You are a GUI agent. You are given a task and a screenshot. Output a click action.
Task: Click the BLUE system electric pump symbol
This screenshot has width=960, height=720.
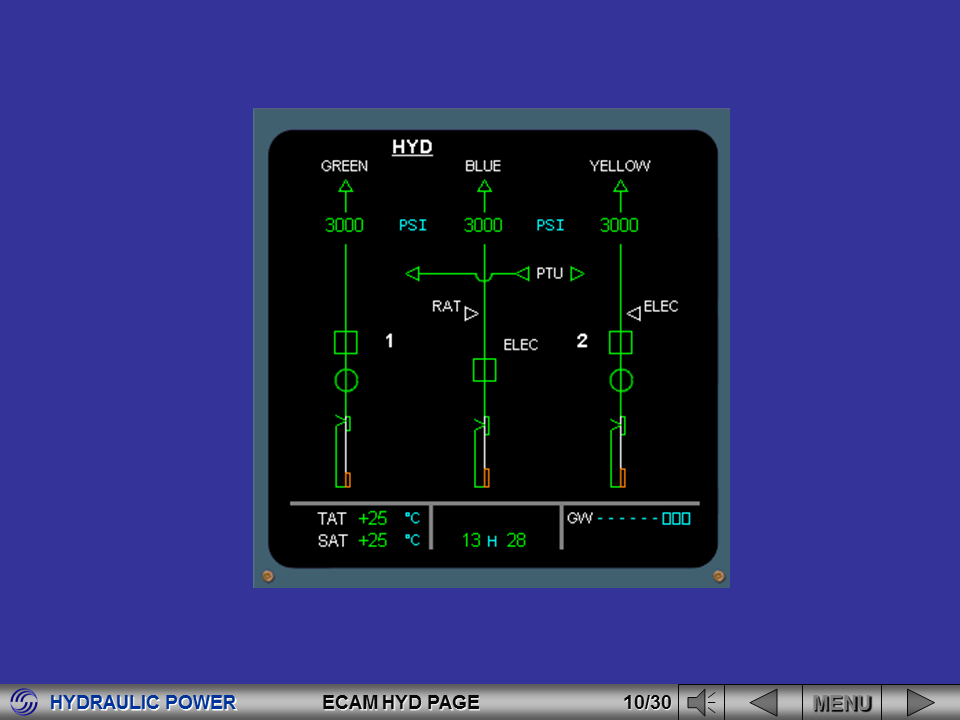point(483,369)
